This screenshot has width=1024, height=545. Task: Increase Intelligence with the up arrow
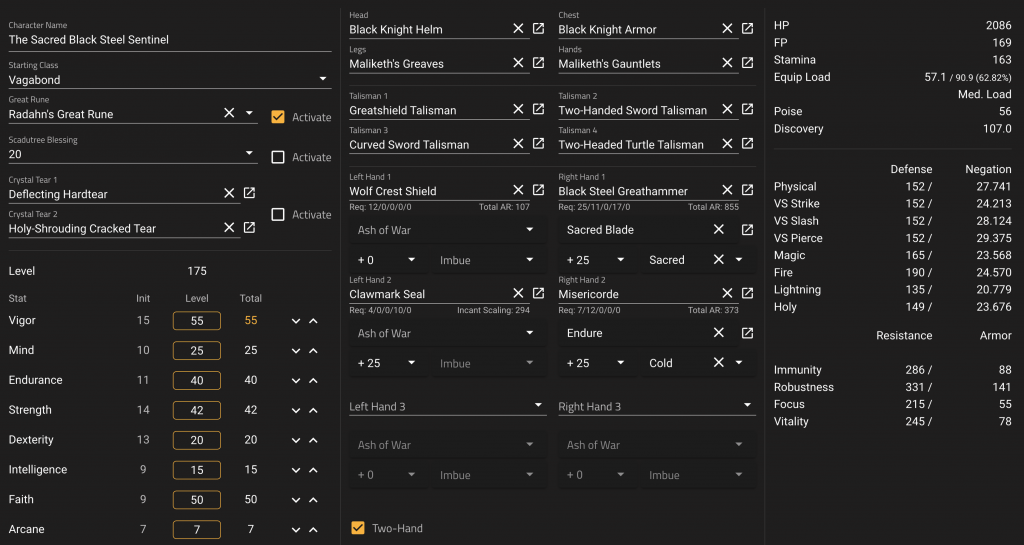(313, 470)
